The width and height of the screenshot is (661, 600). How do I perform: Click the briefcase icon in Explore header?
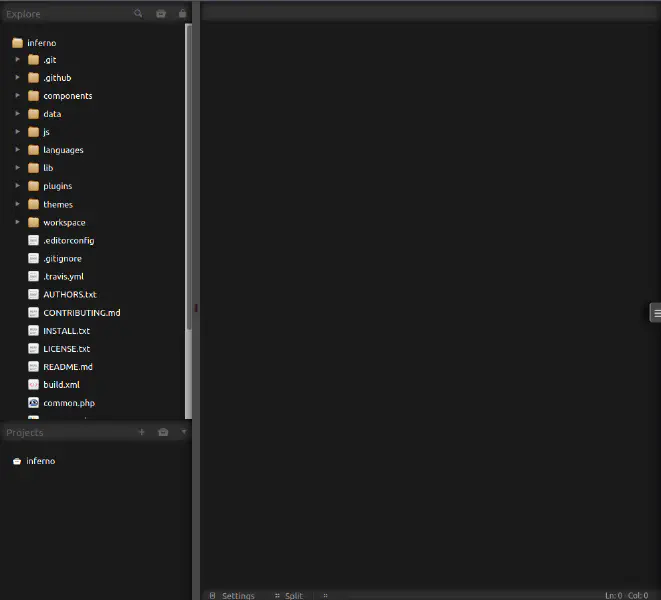[x=161, y=14]
